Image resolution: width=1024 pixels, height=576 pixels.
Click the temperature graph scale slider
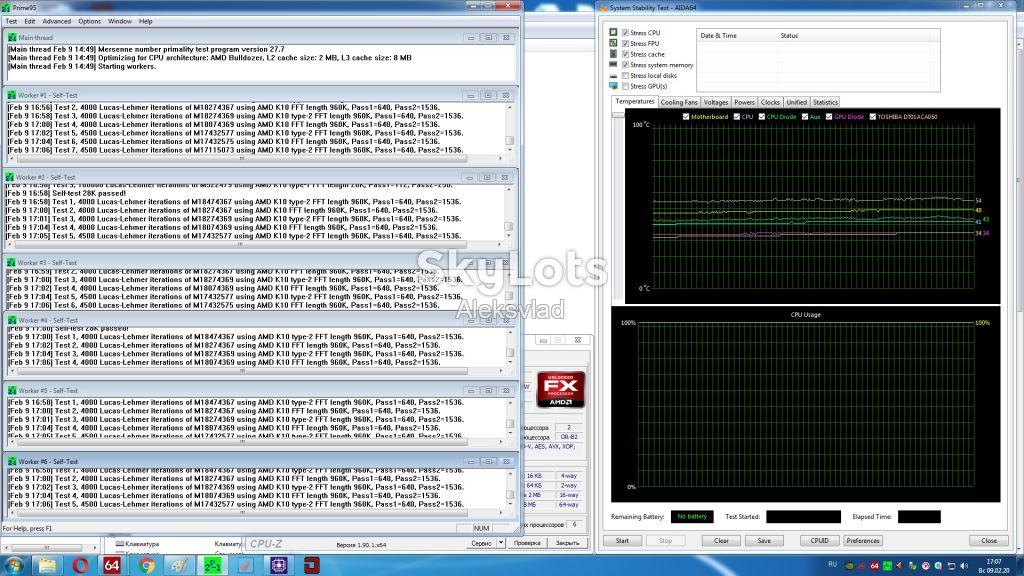[x=618, y=115]
